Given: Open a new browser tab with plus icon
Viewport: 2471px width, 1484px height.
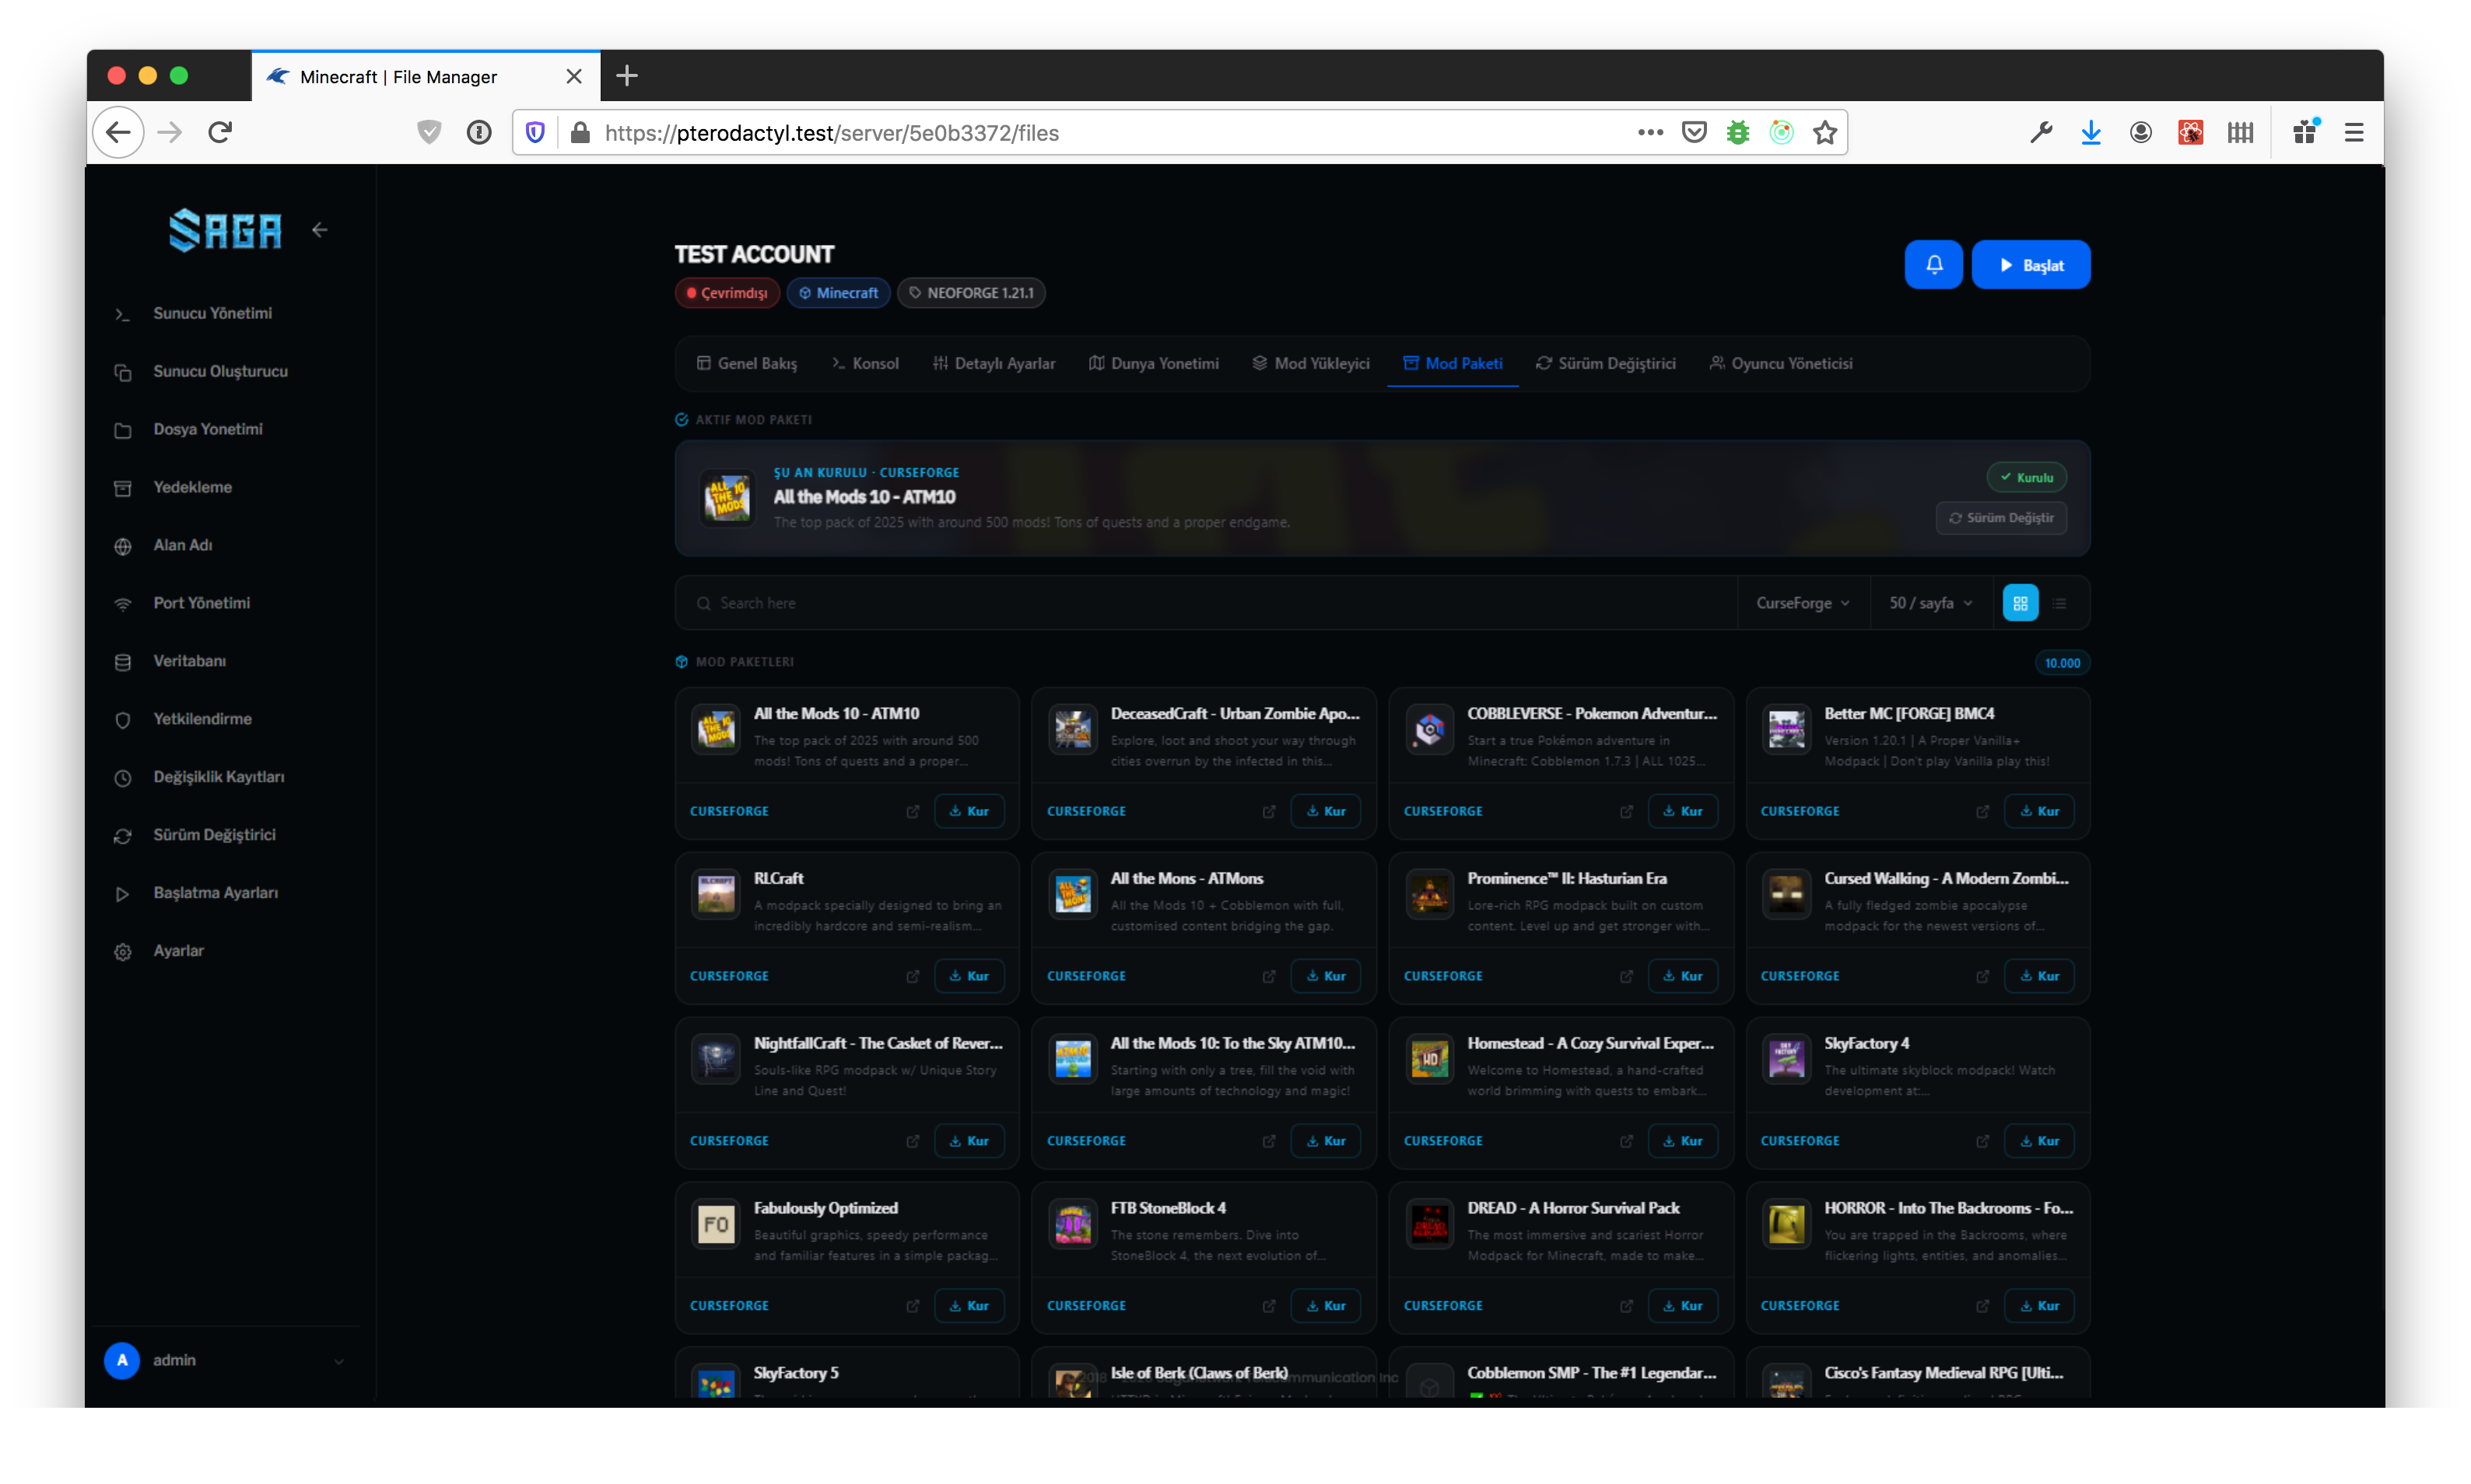Looking at the screenshot, I should 626,76.
